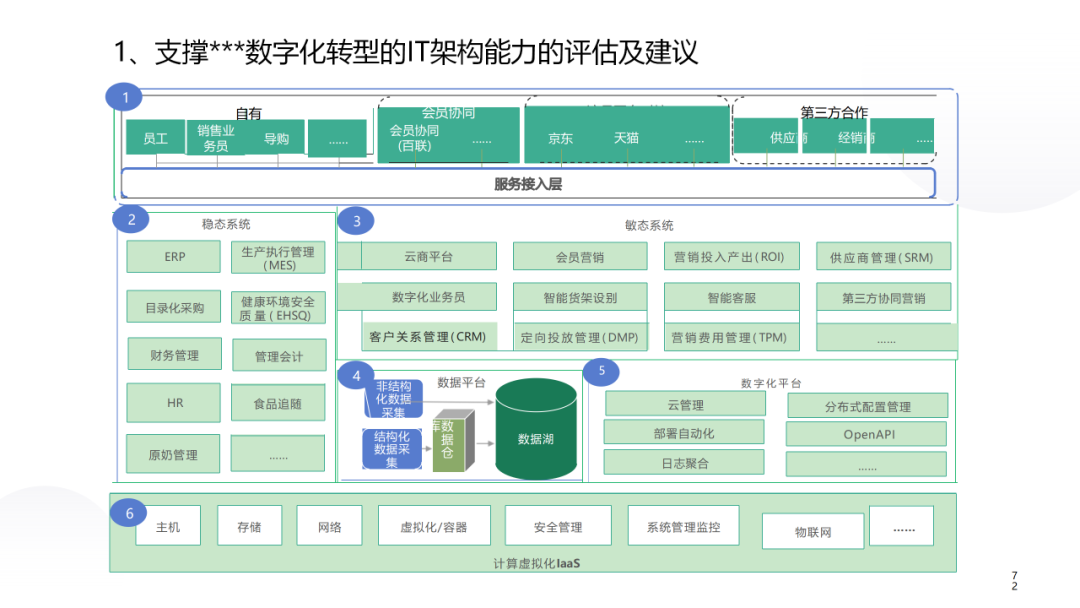Select the 客户关系管理(CRM) box
The width and height of the screenshot is (1080, 608).
pyautogui.click(x=428, y=337)
